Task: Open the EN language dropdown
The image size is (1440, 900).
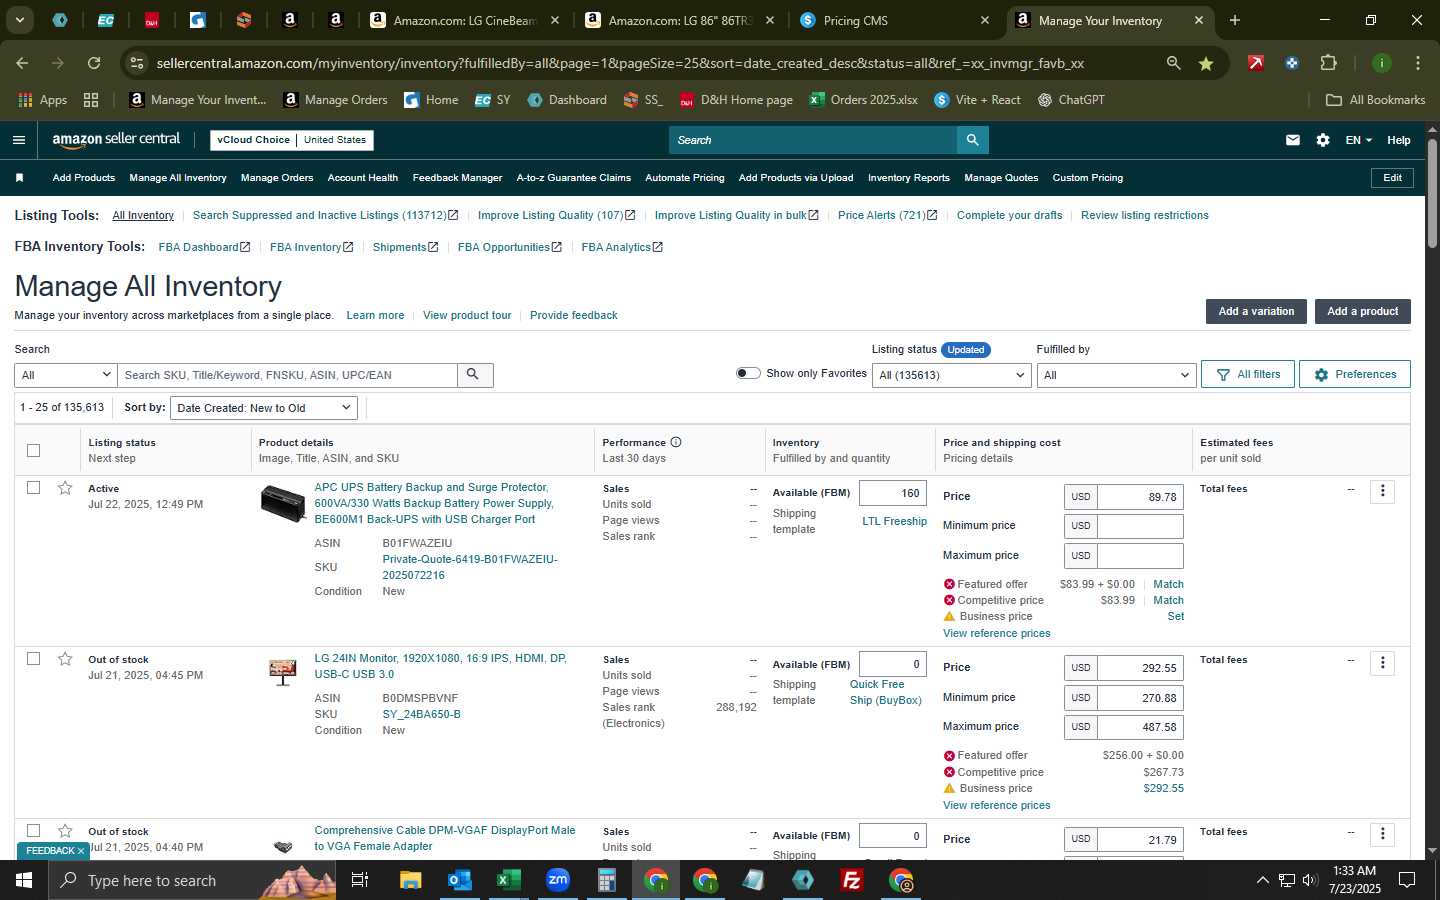Action: tap(1358, 140)
